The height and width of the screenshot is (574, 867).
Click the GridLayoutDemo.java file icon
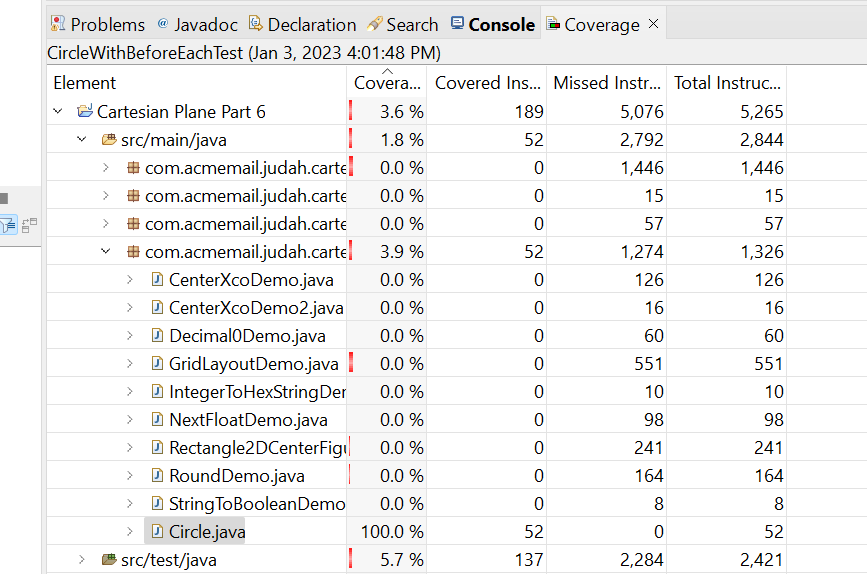pos(157,364)
